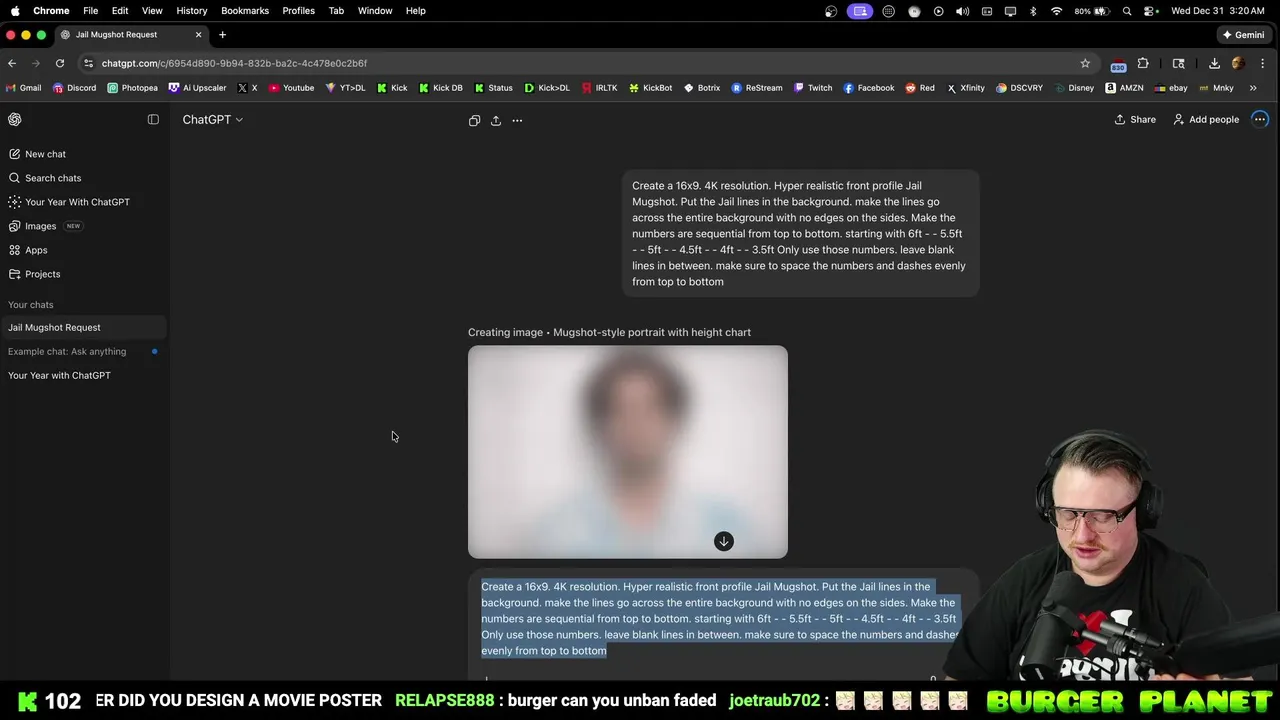Click the scroll-to-bottom arrow button
The image size is (1280, 720).
click(724, 541)
